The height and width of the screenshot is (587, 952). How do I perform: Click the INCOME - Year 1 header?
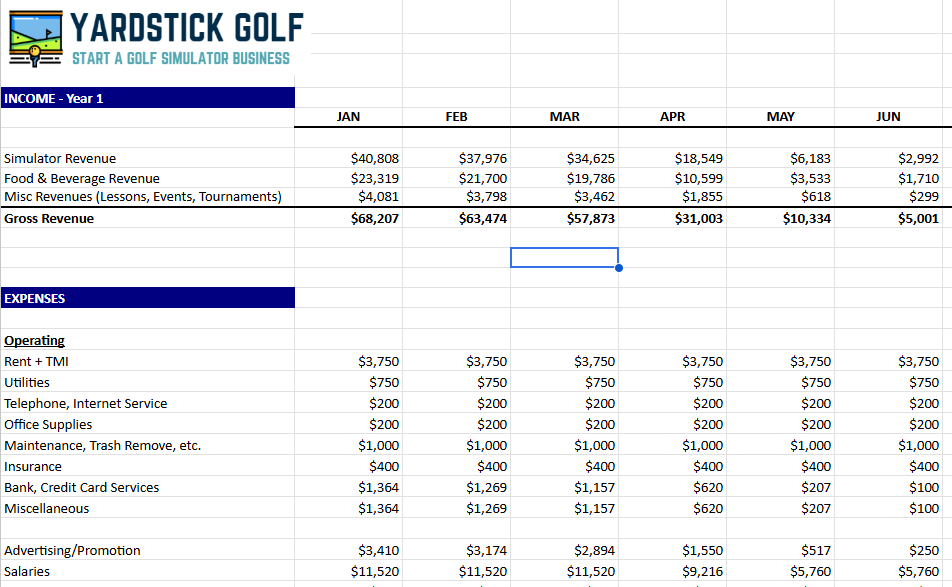click(x=55, y=98)
